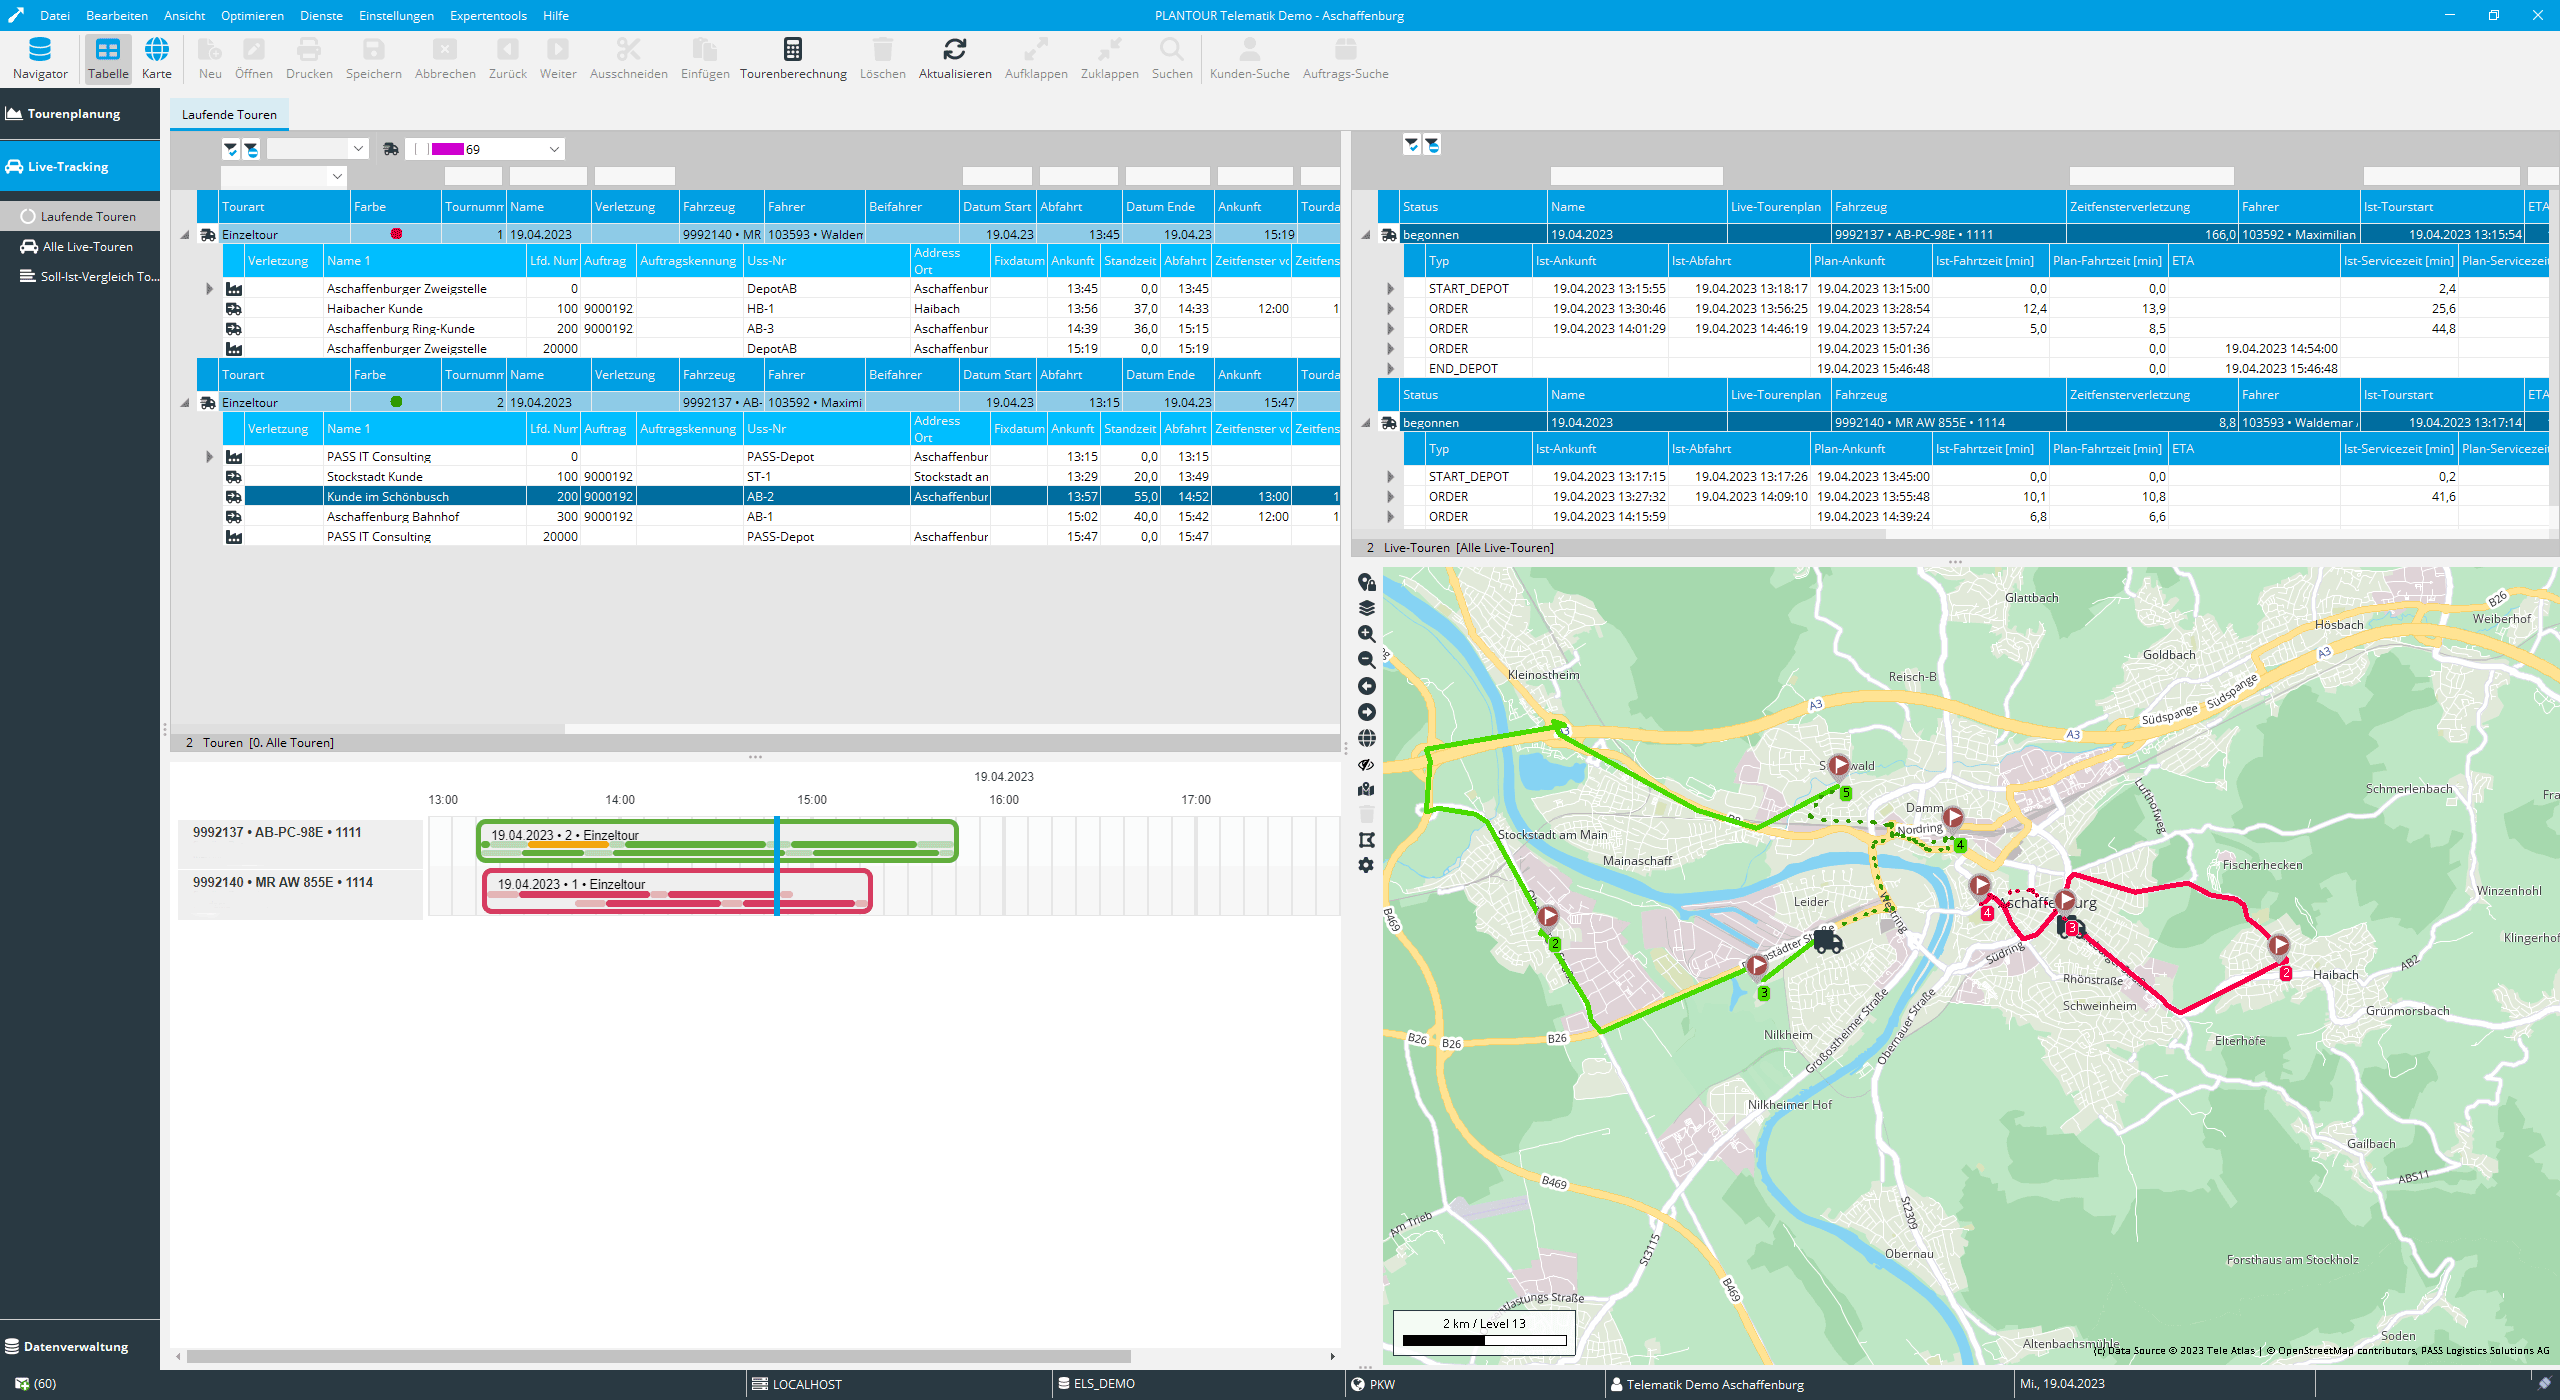Open the Datei menu
Image resolution: width=2560 pixels, height=1400 pixels.
[x=55, y=15]
